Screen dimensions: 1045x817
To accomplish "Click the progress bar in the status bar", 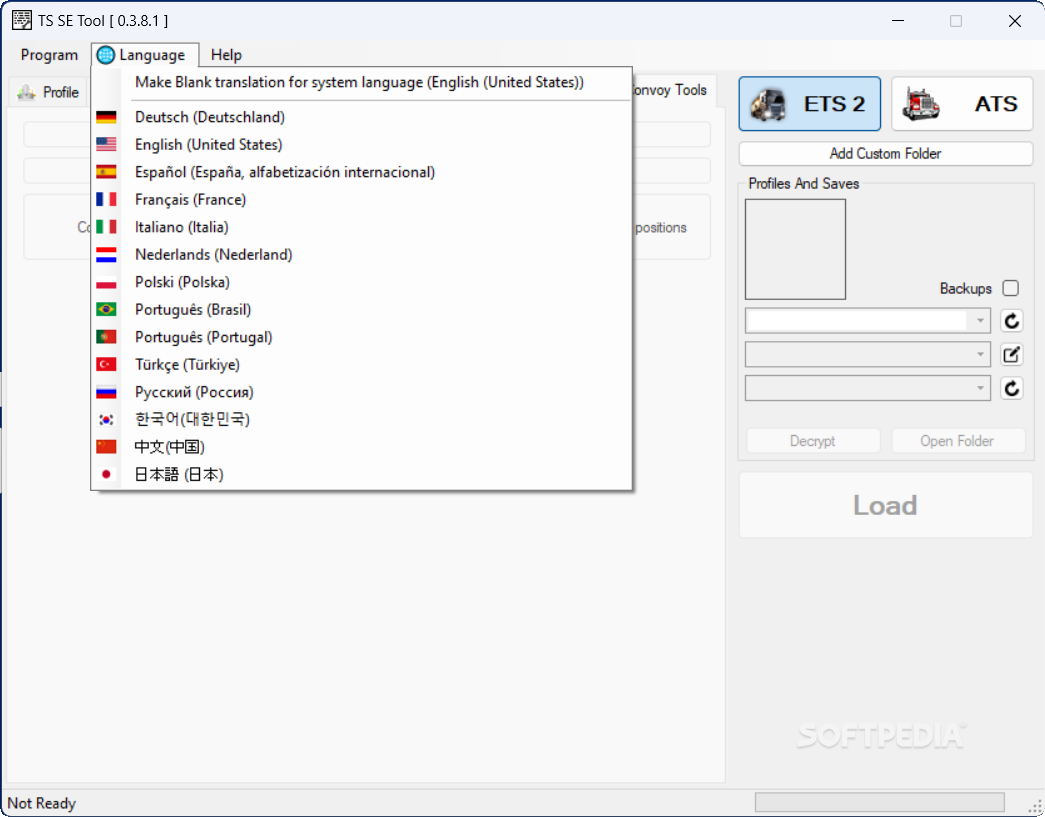I will pos(879,802).
